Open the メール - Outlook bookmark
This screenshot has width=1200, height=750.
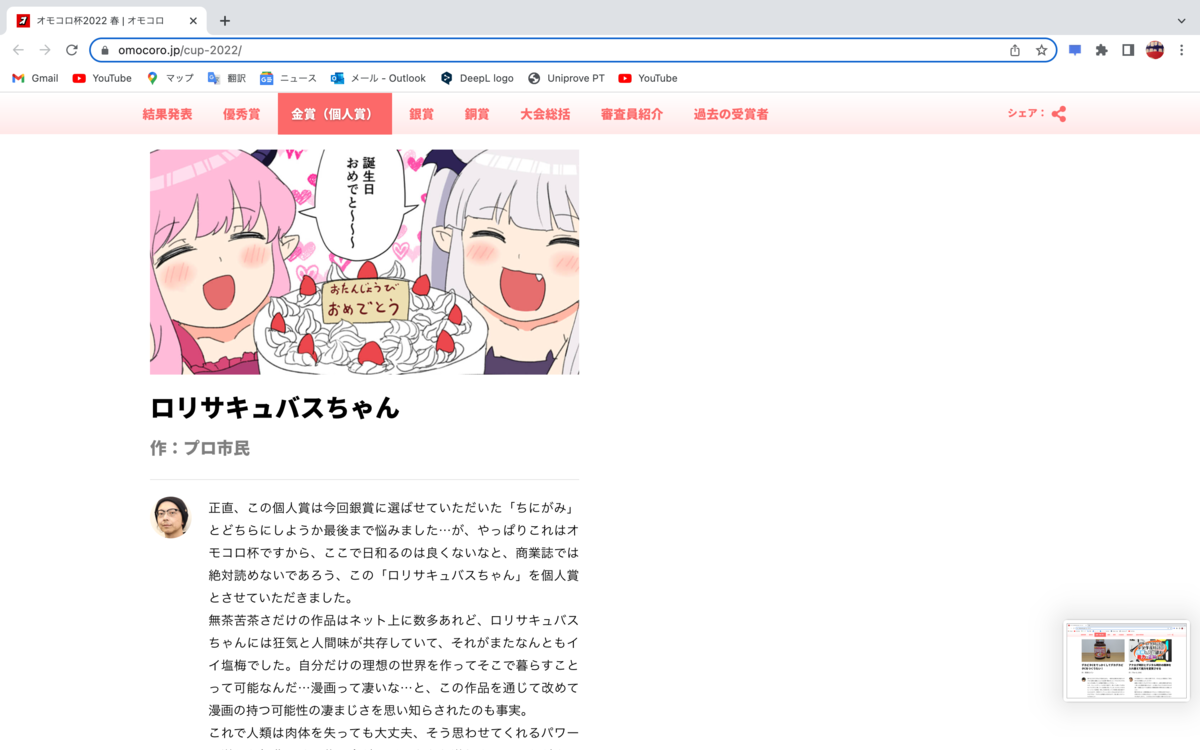[x=378, y=78]
